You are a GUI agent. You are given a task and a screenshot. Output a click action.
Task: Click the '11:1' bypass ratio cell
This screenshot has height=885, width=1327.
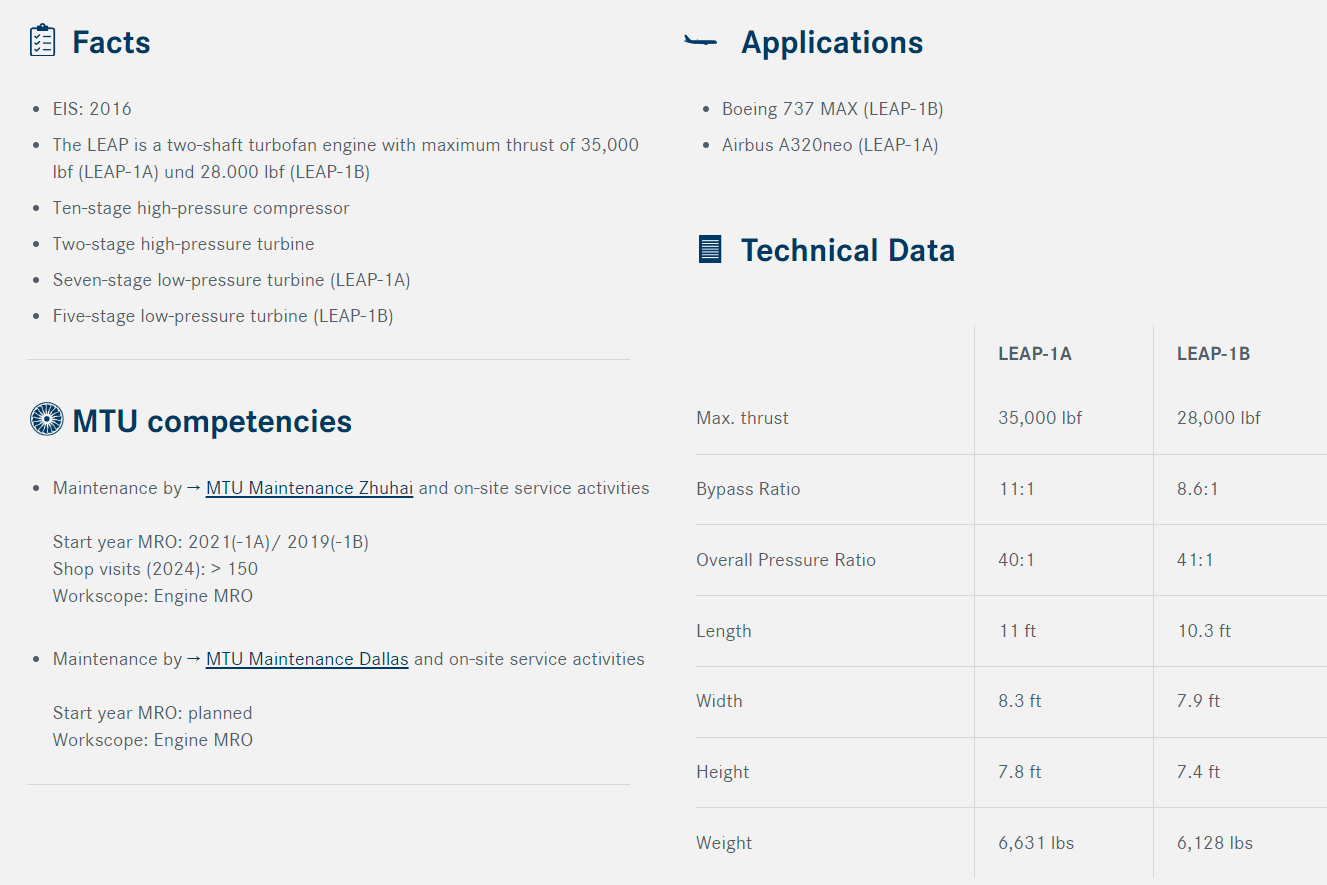(x=1015, y=489)
